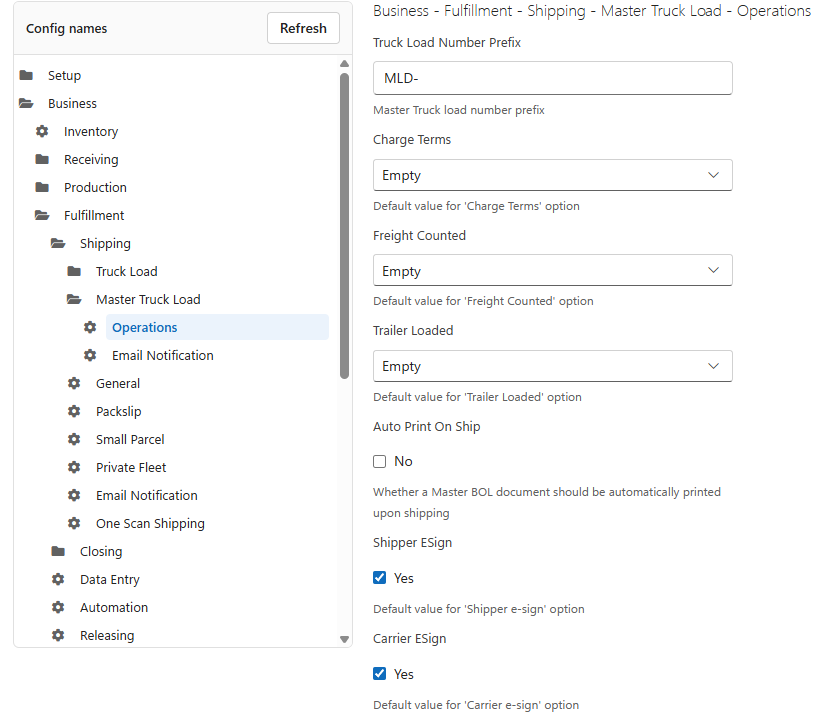Open the General config item
The image size is (833, 715).
(x=118, y=384)
